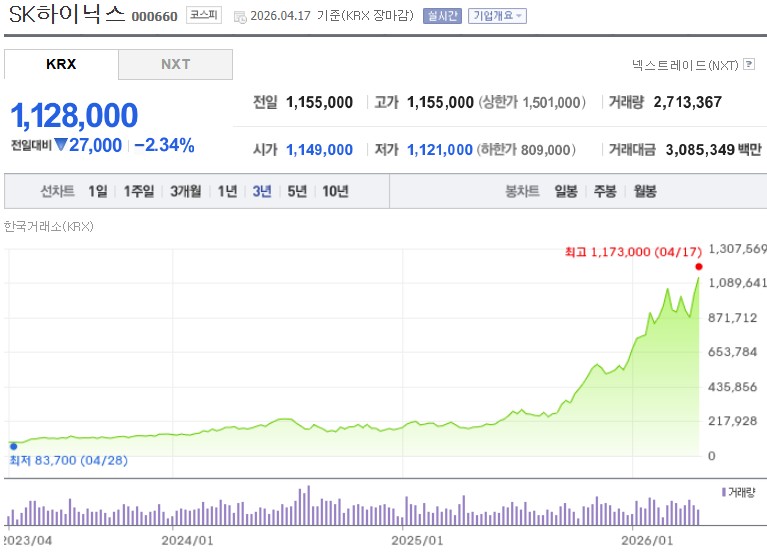Click the stock code 000660
Viewport: 767px width, 558px height.
(155, 17)
